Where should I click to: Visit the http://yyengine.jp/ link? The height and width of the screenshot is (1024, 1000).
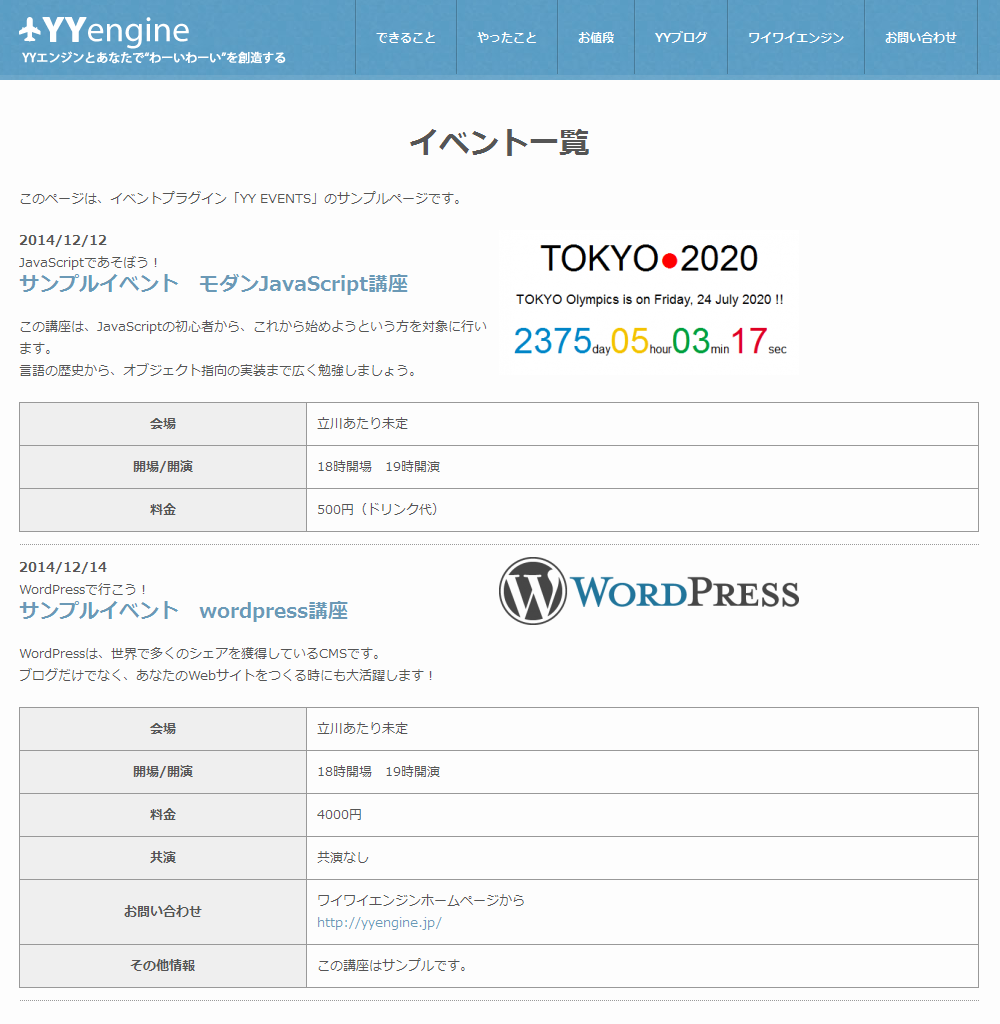tap(379, 923)
